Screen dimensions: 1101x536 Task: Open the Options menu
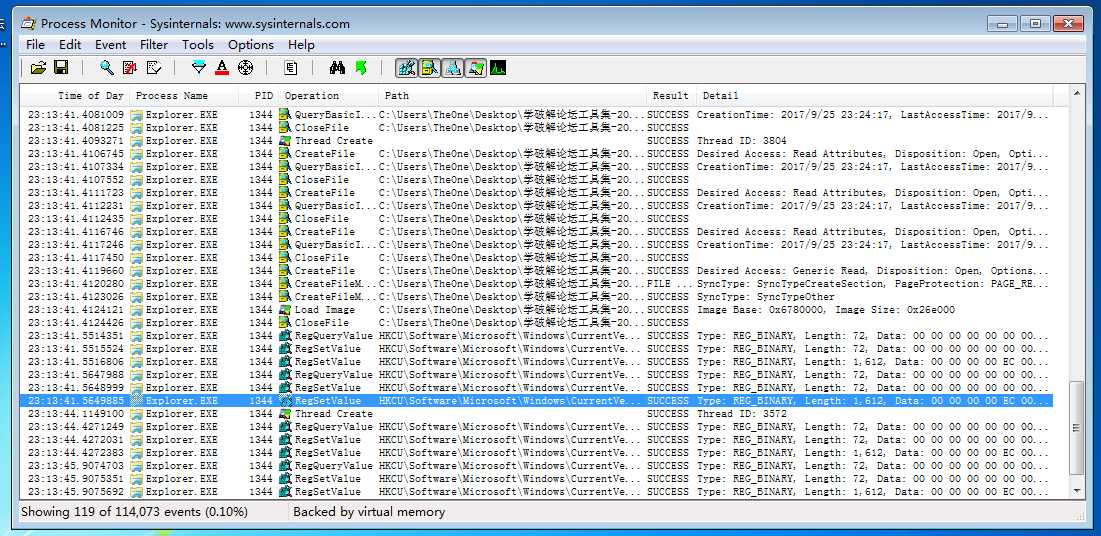251,45
